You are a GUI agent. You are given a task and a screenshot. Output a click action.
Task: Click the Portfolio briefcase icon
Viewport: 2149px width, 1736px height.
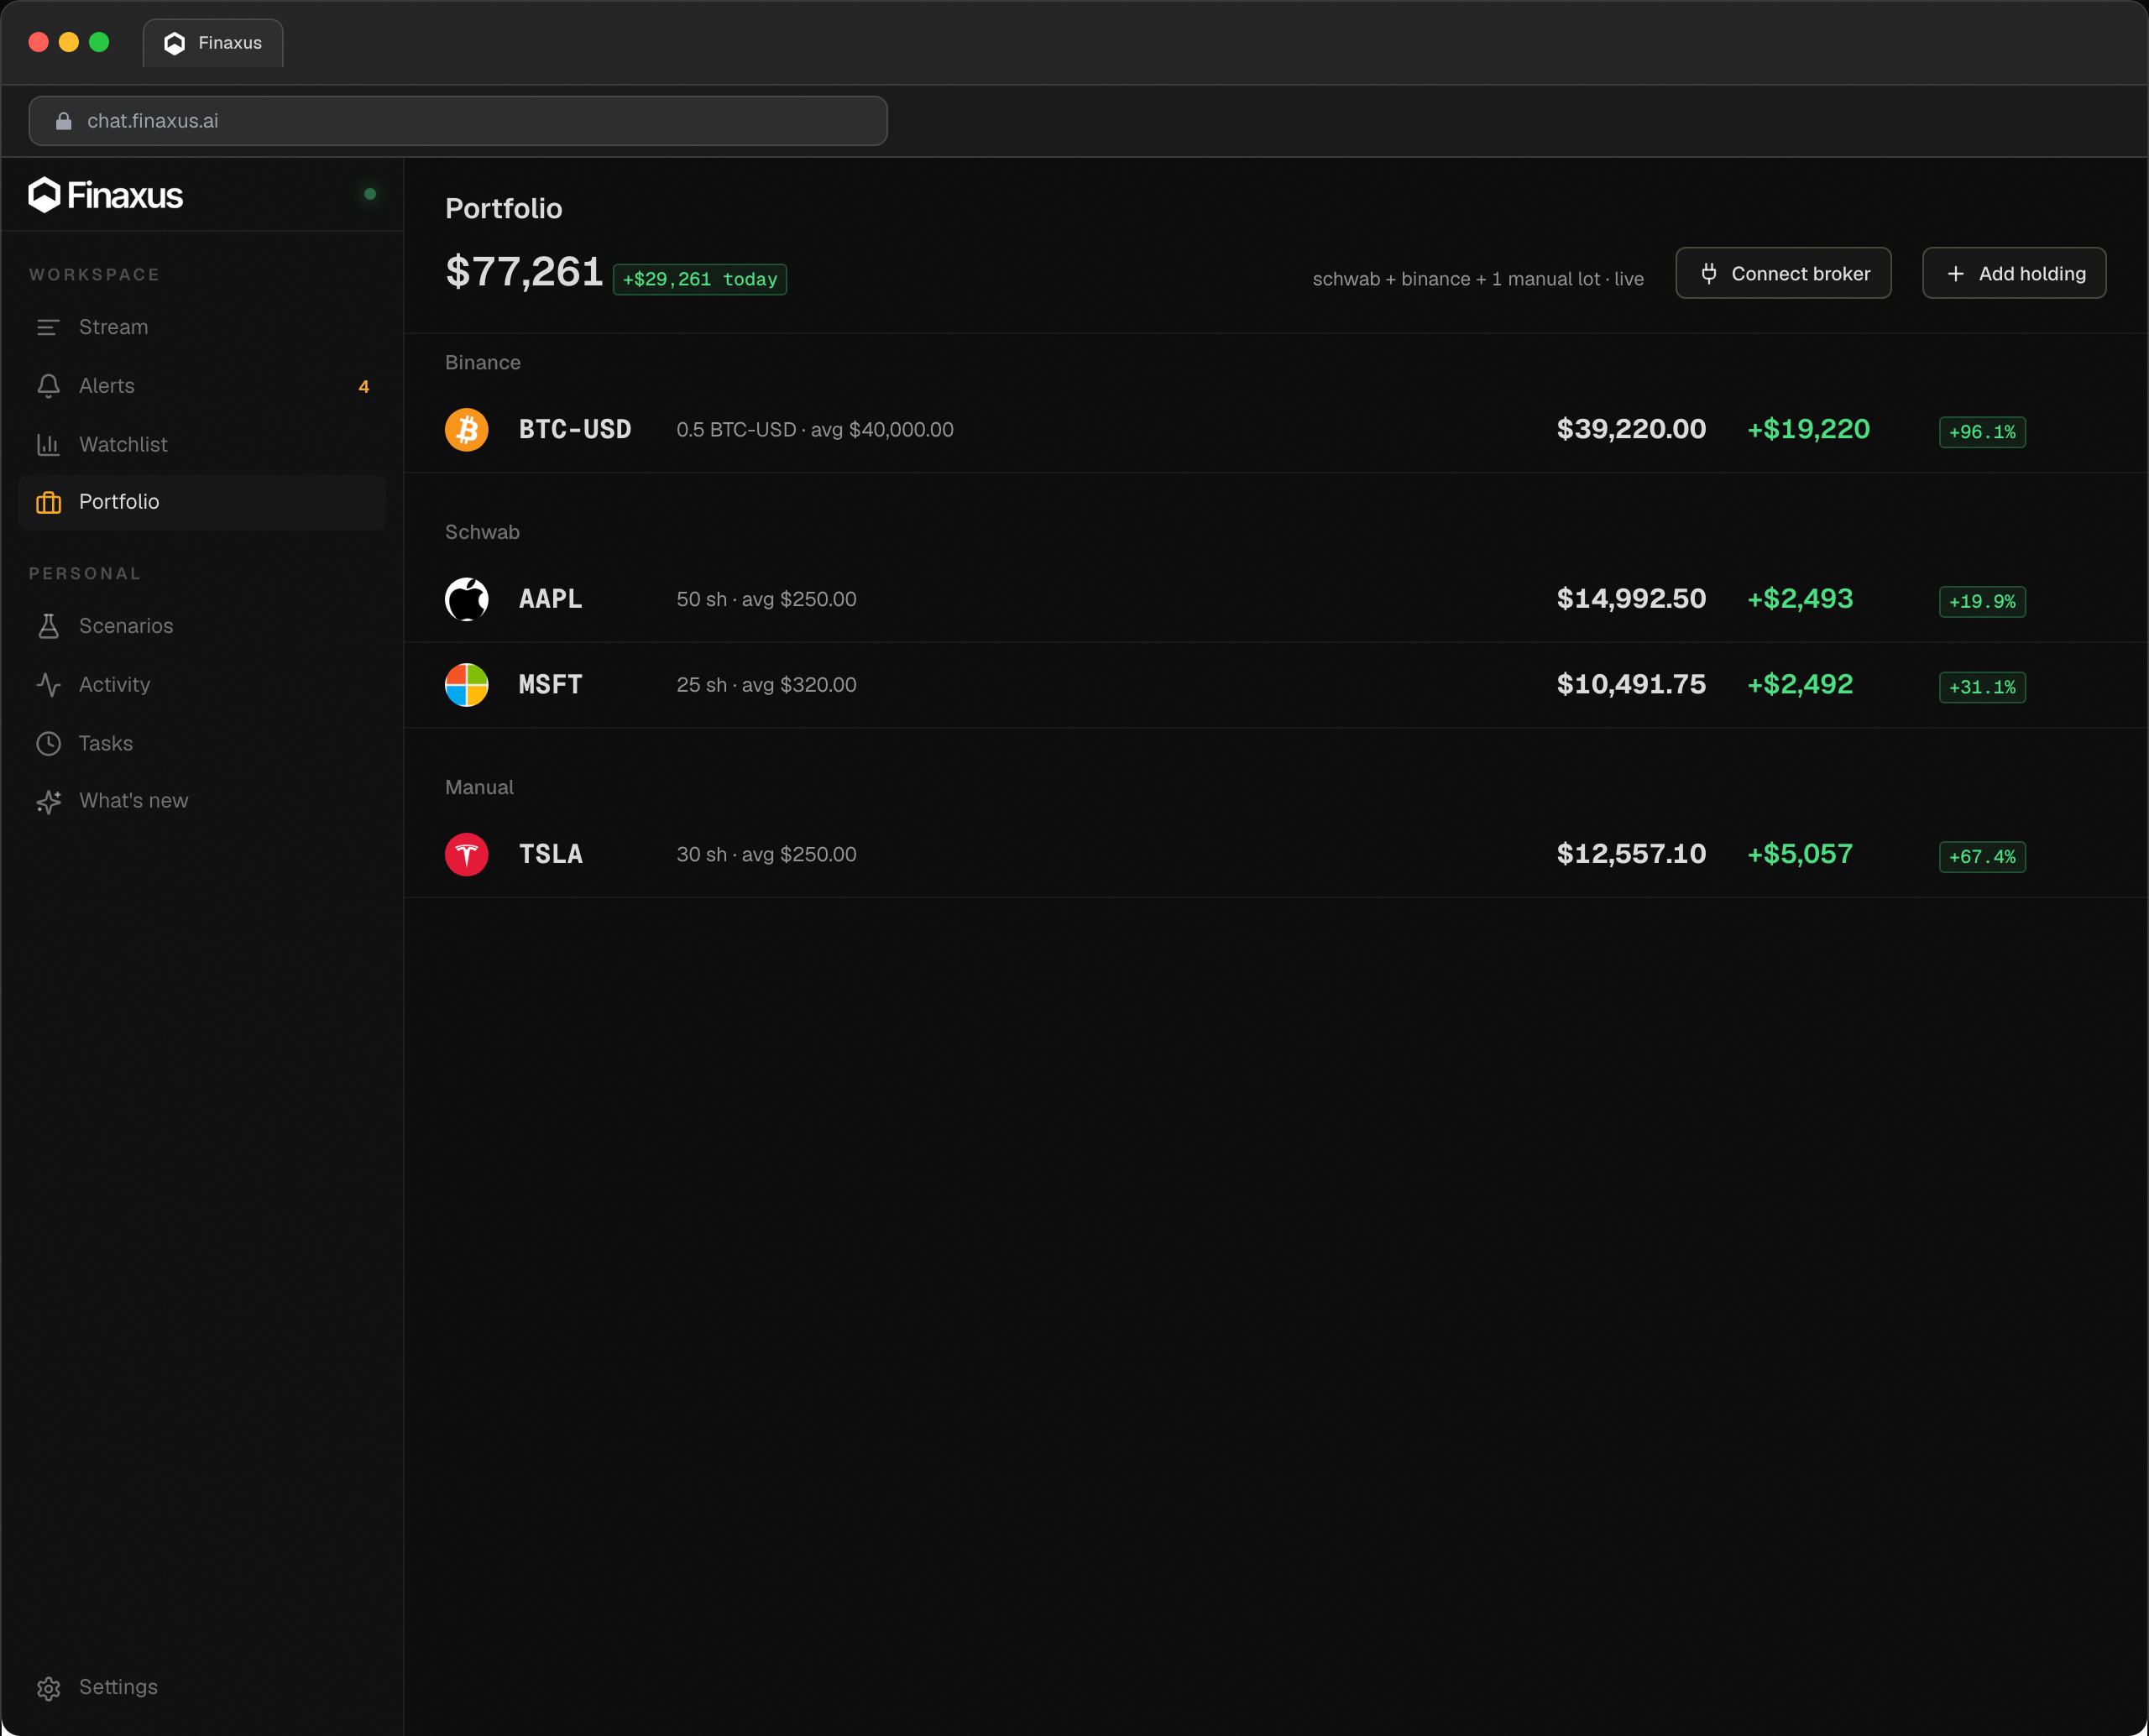point(48,502)
